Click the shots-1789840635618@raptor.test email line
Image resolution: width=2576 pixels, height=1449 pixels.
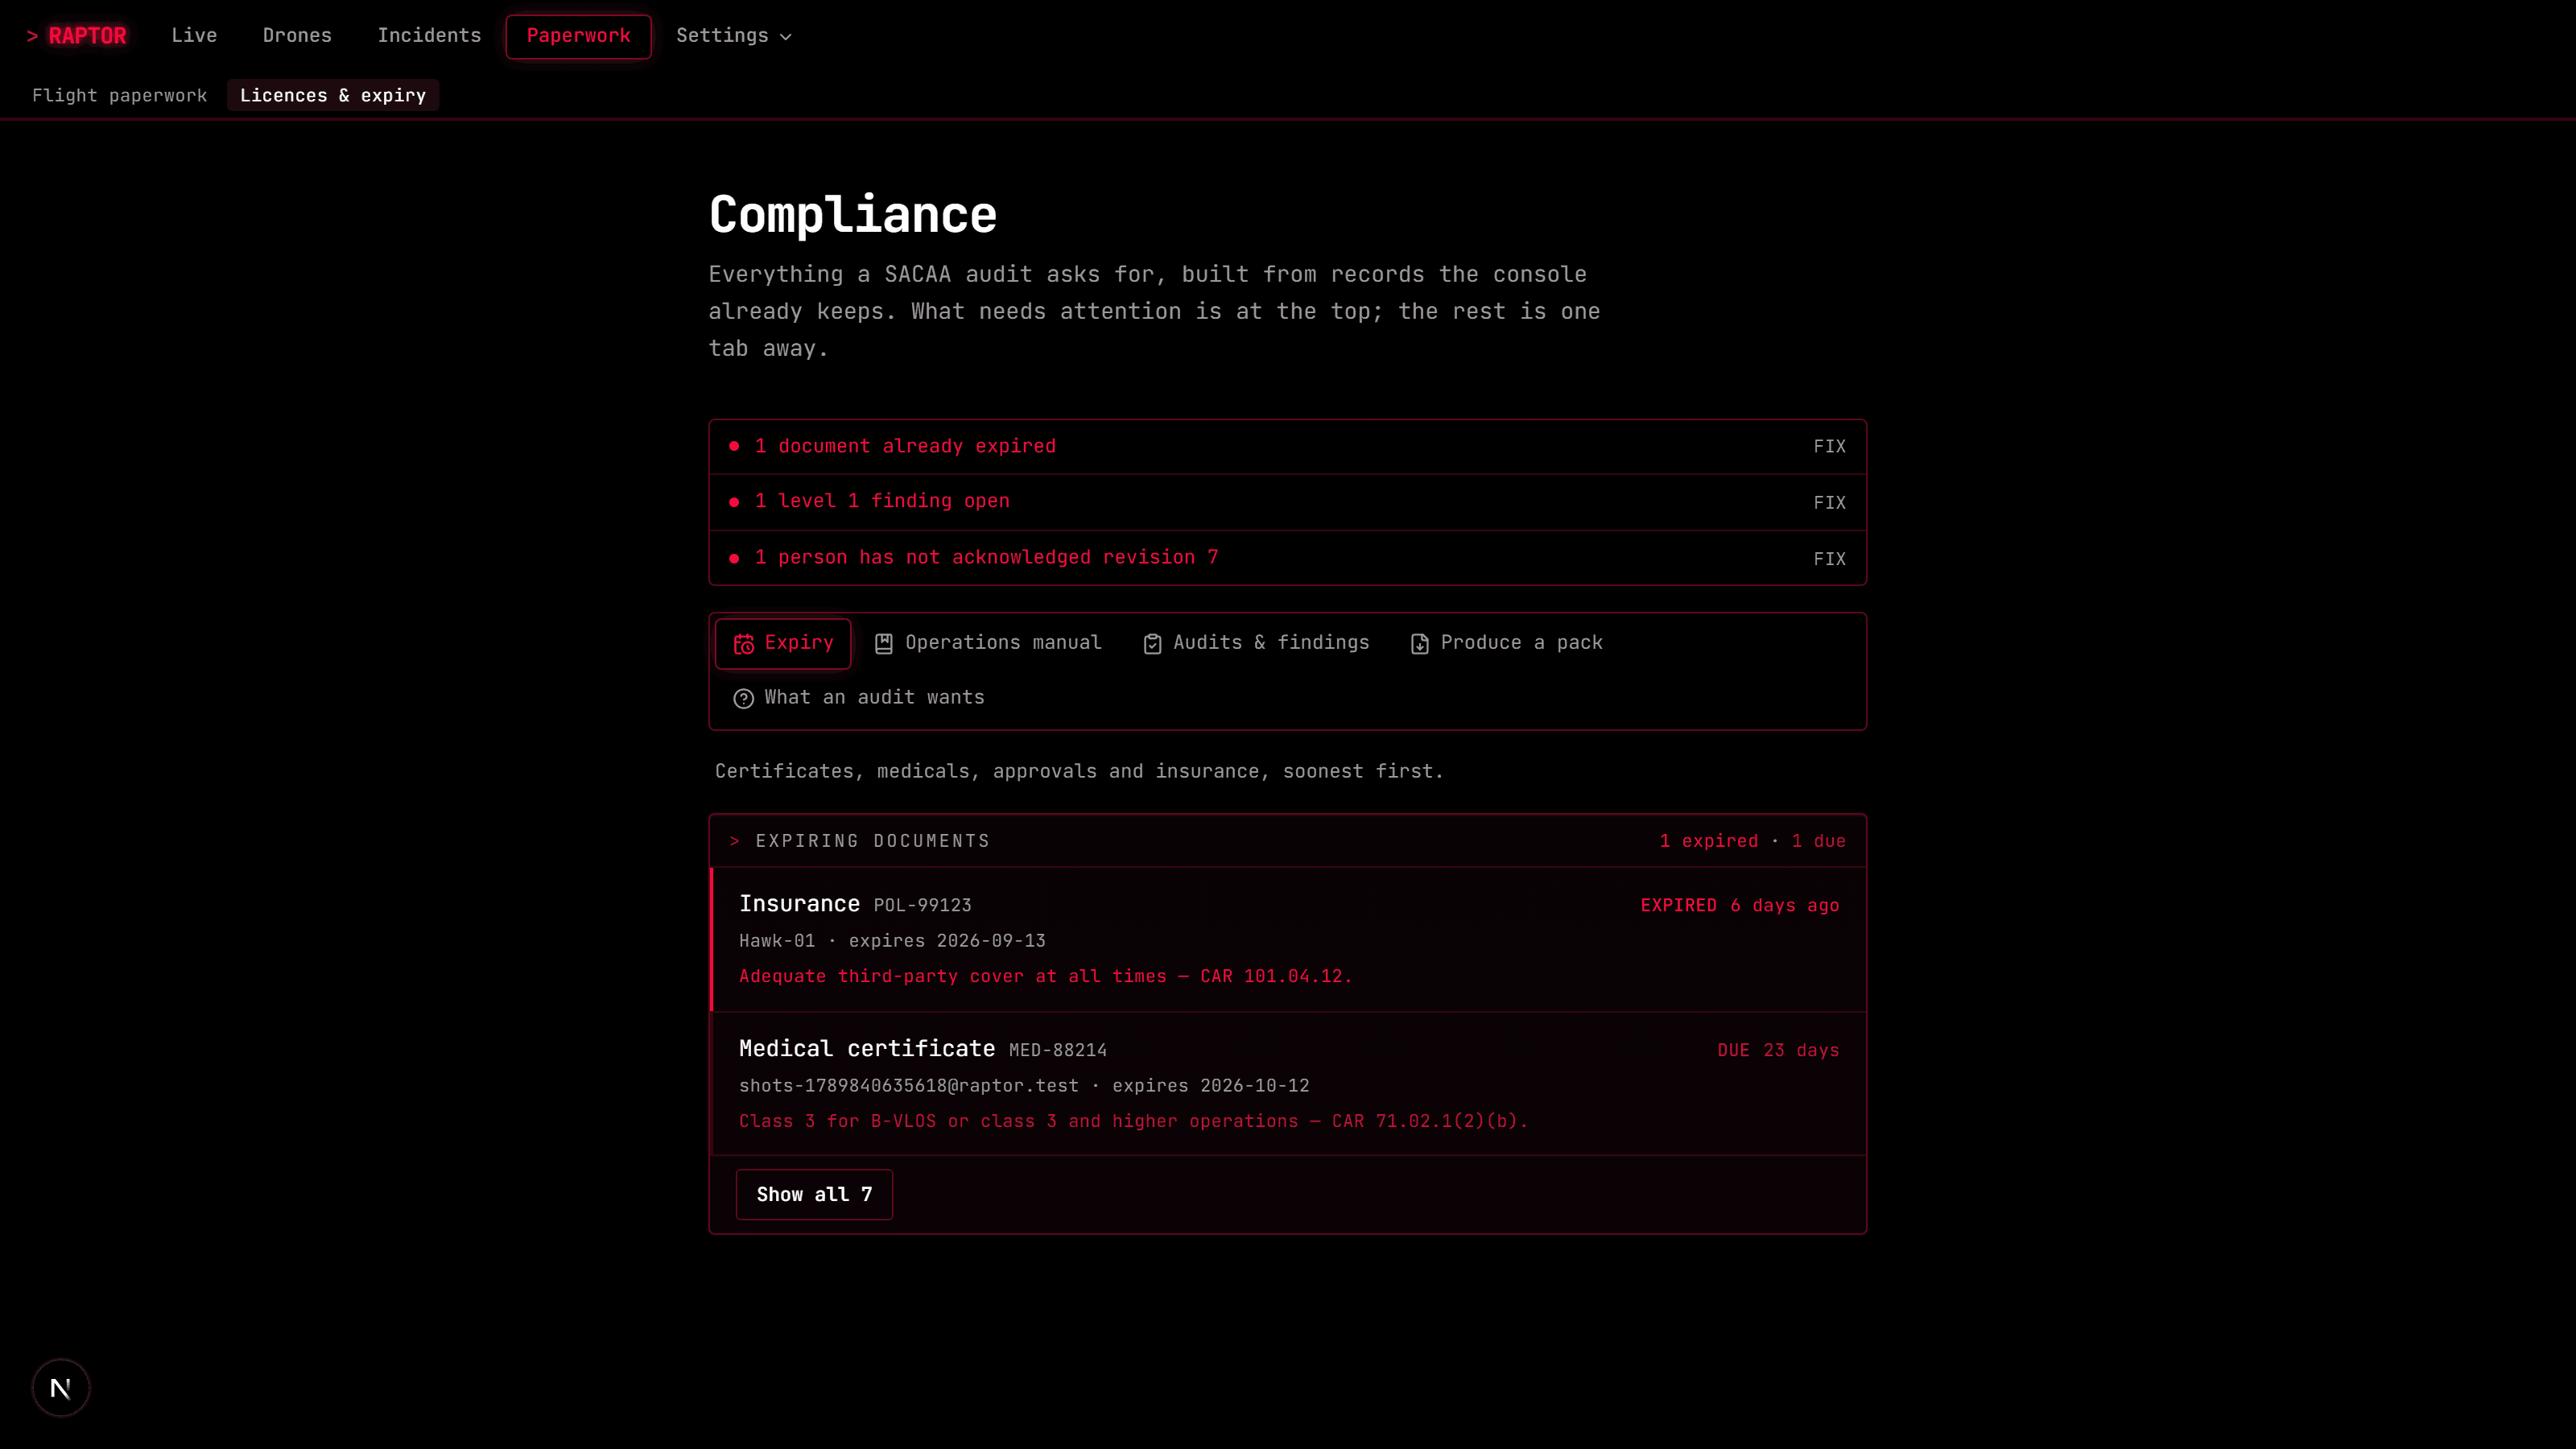point(1024,1086)
